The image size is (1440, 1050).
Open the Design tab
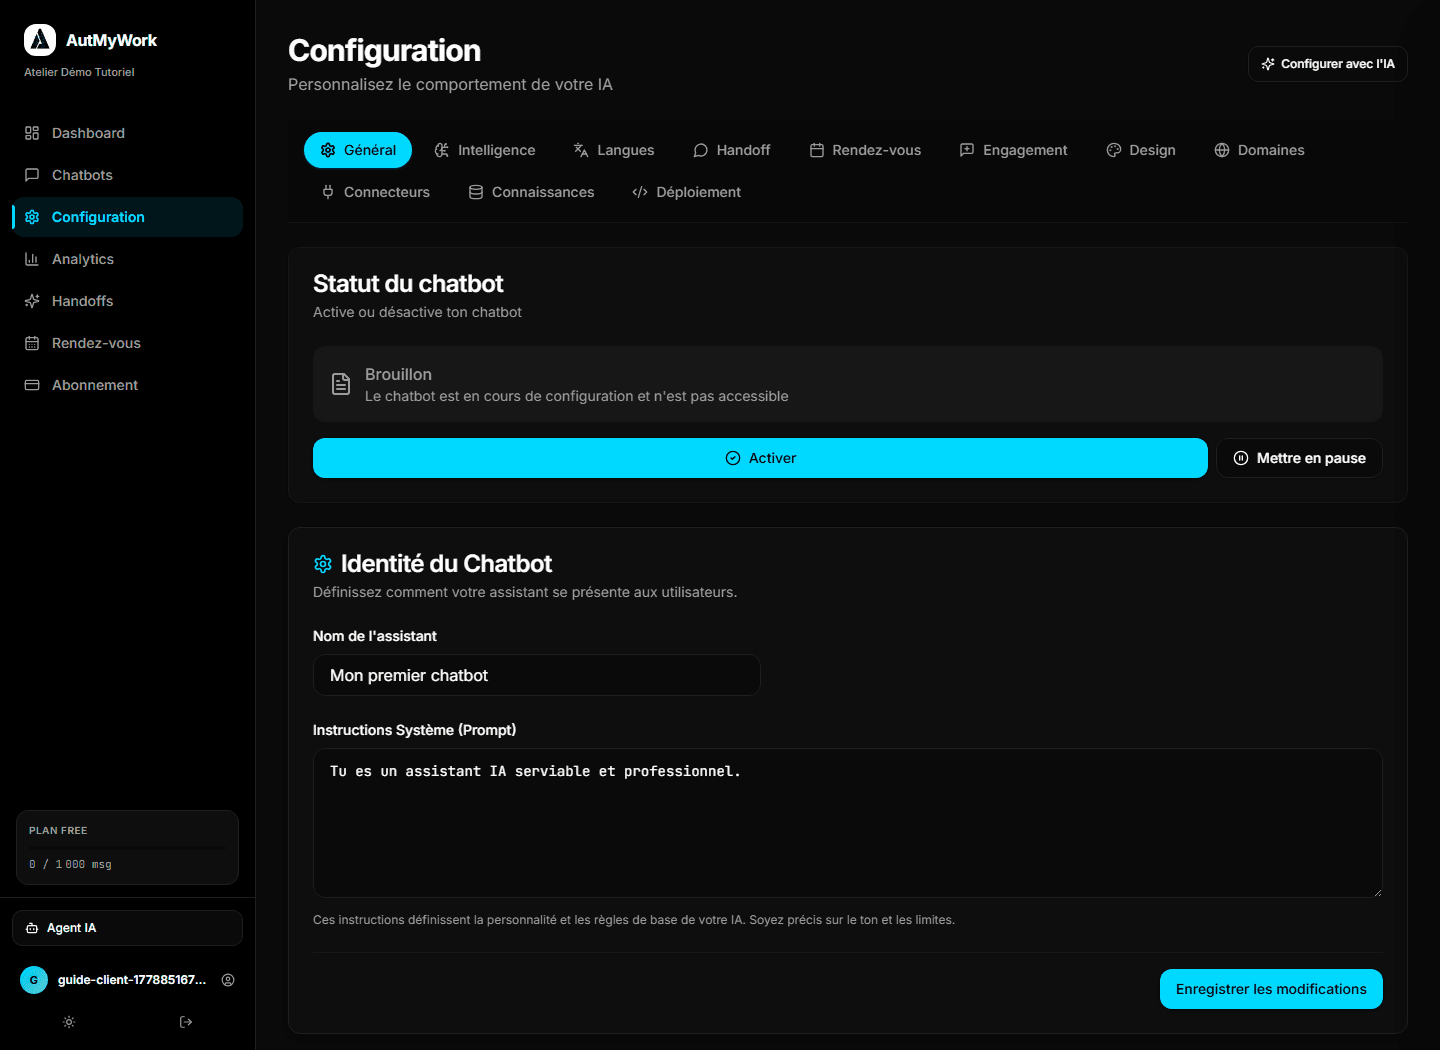pos(1141,150)
